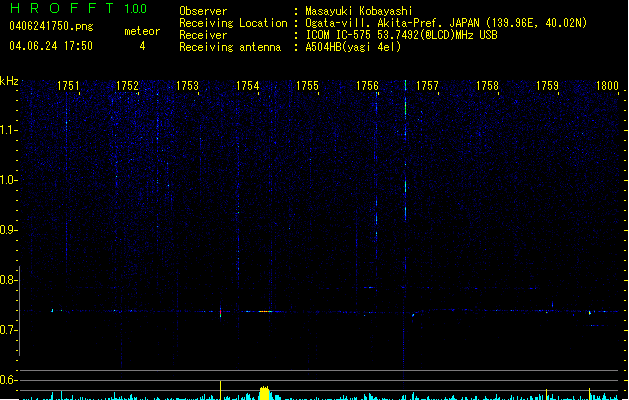Click the yellow power peak block in bottom graph

coord(264,393)
